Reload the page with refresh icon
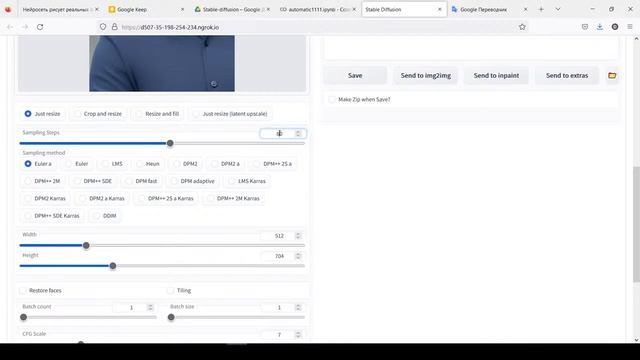The image size is (640, 360). [x=40, y=27]
